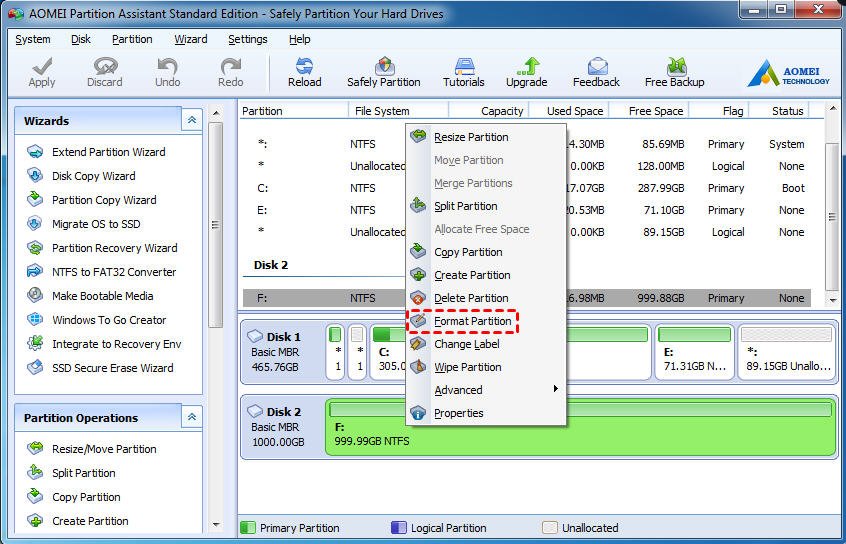Open Properties from context menu
The image size is (846, 544).
pyautogui.click(x=486, y=413)
